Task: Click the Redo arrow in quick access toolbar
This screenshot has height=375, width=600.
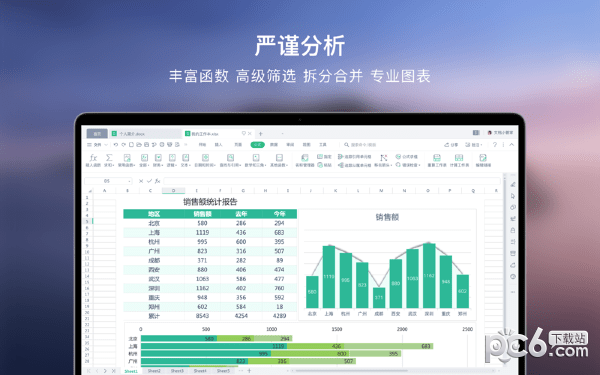Action: (124, 145)
